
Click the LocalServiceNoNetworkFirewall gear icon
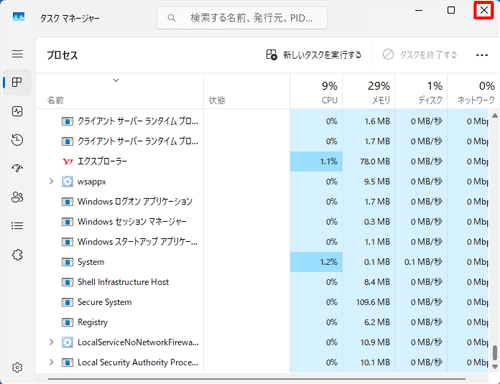67,342
